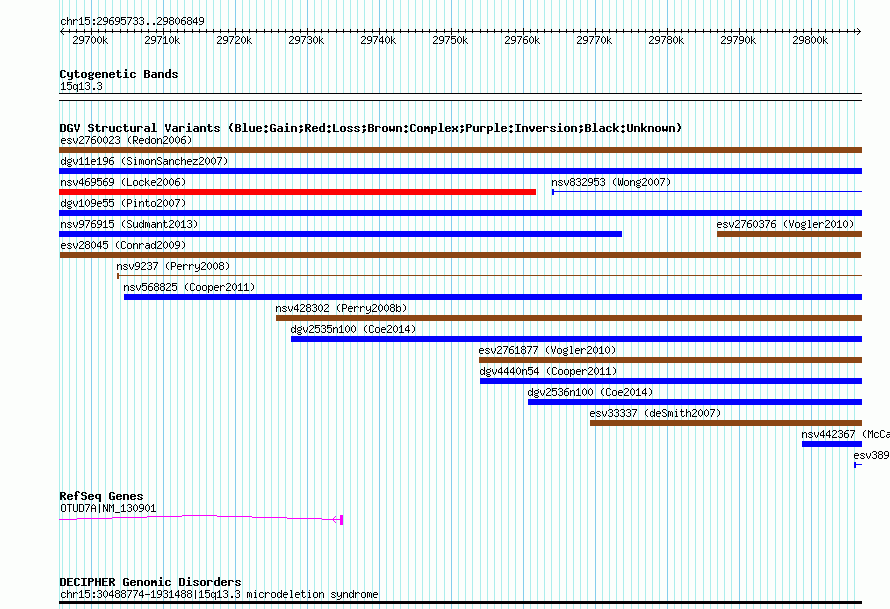Click the blue dgv11e196 gain bar

tap(460, 171)
